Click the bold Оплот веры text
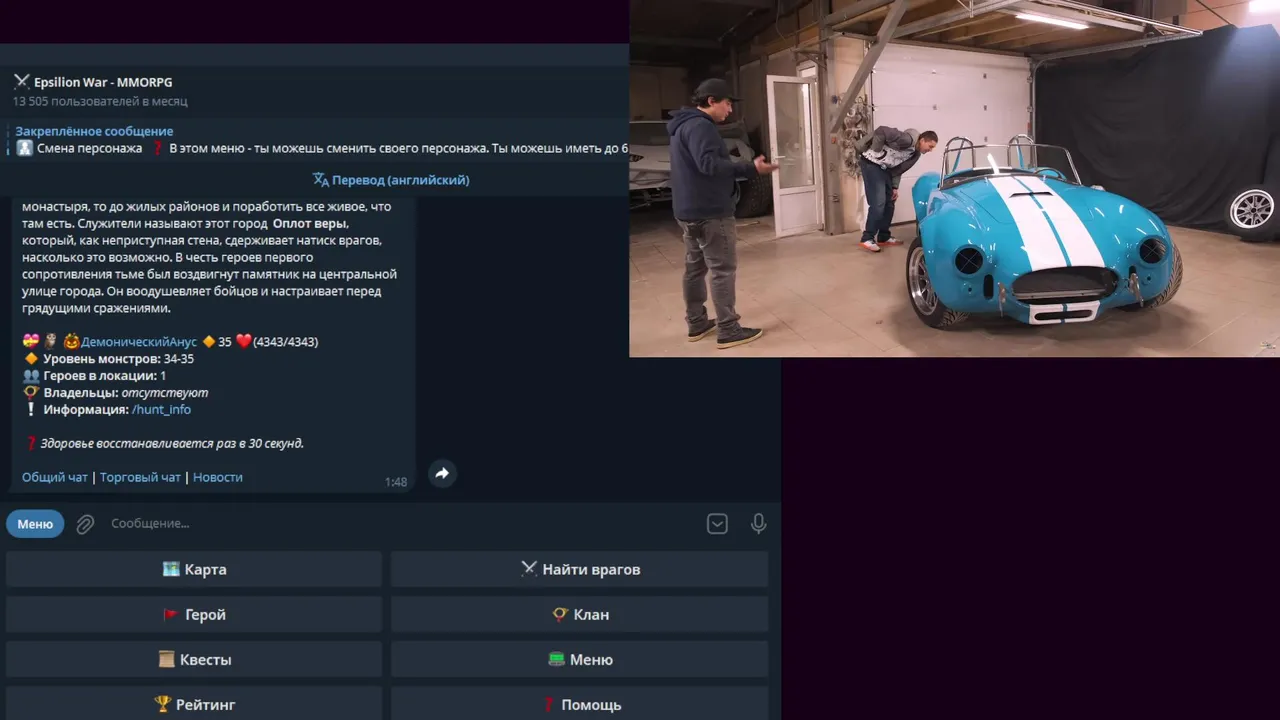The height and width of the screenshot is (720, 1280). (x=311, y=223)
